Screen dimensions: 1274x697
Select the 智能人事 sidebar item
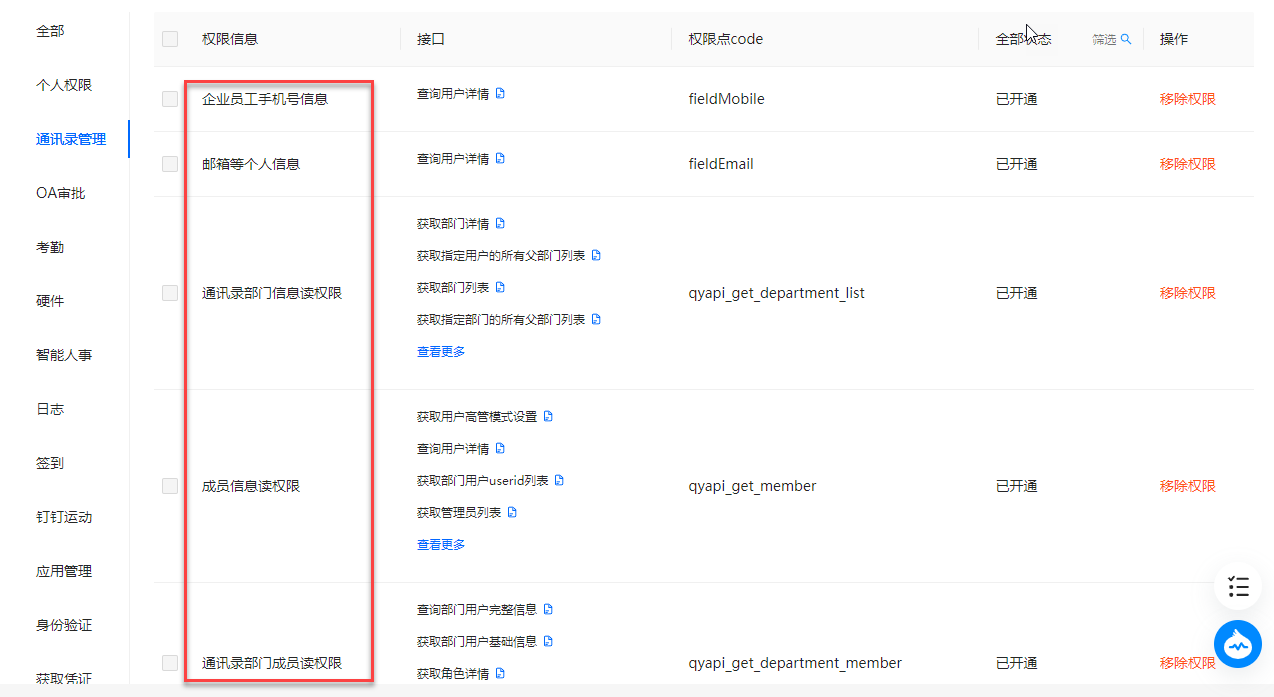click(x=64, y=355)
